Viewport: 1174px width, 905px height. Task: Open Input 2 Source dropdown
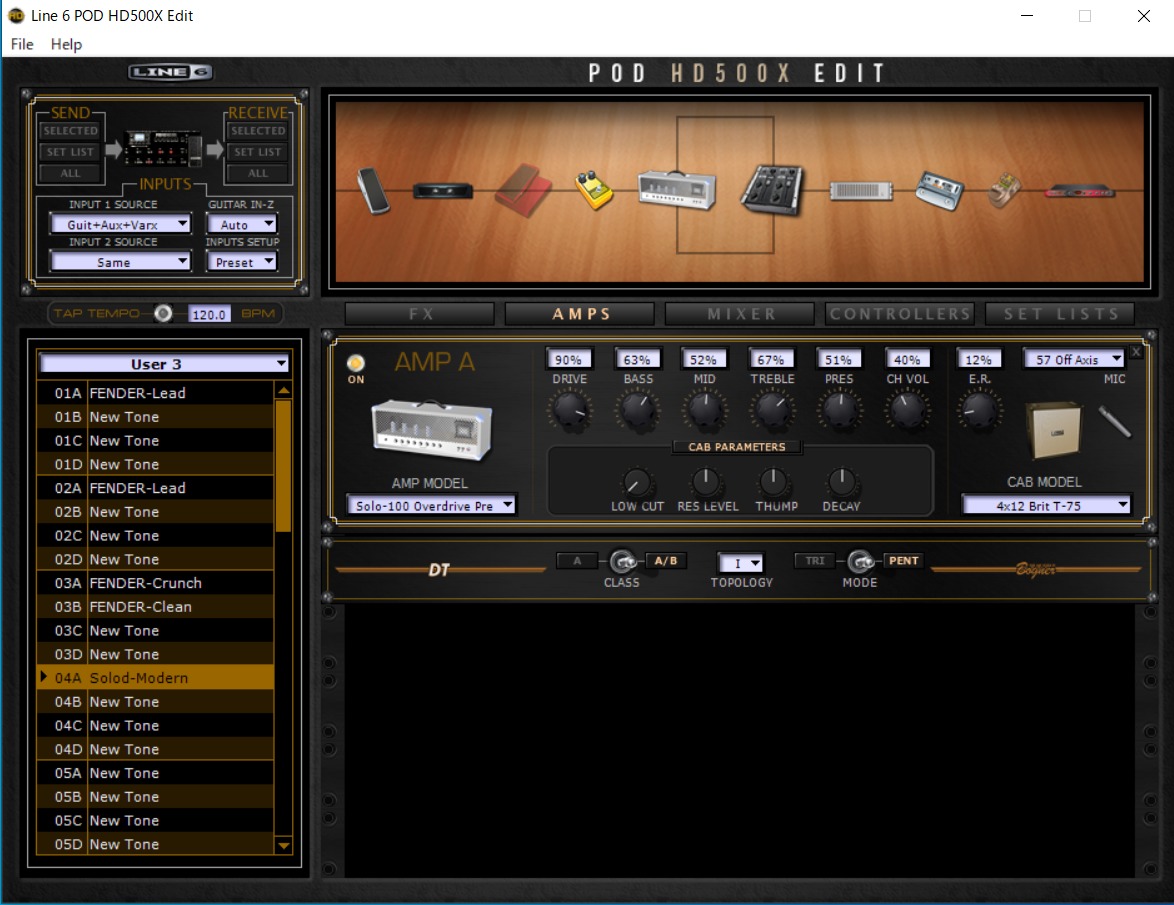[x=120, y=261]
